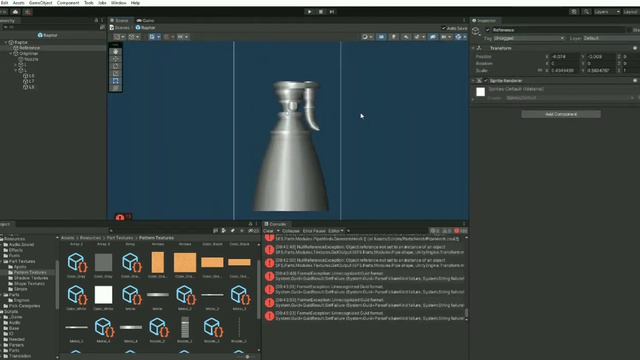
Task: Open the Window menu
Action: [119, 3]
